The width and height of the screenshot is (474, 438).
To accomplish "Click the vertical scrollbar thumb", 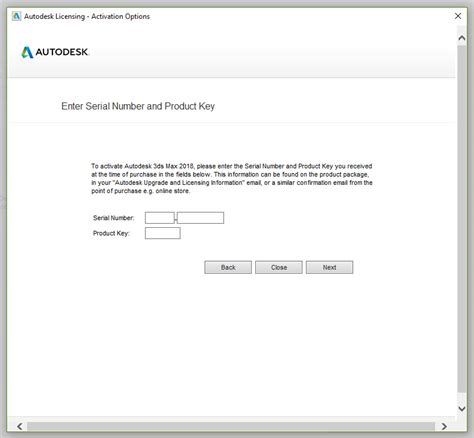I will [462, 219].
